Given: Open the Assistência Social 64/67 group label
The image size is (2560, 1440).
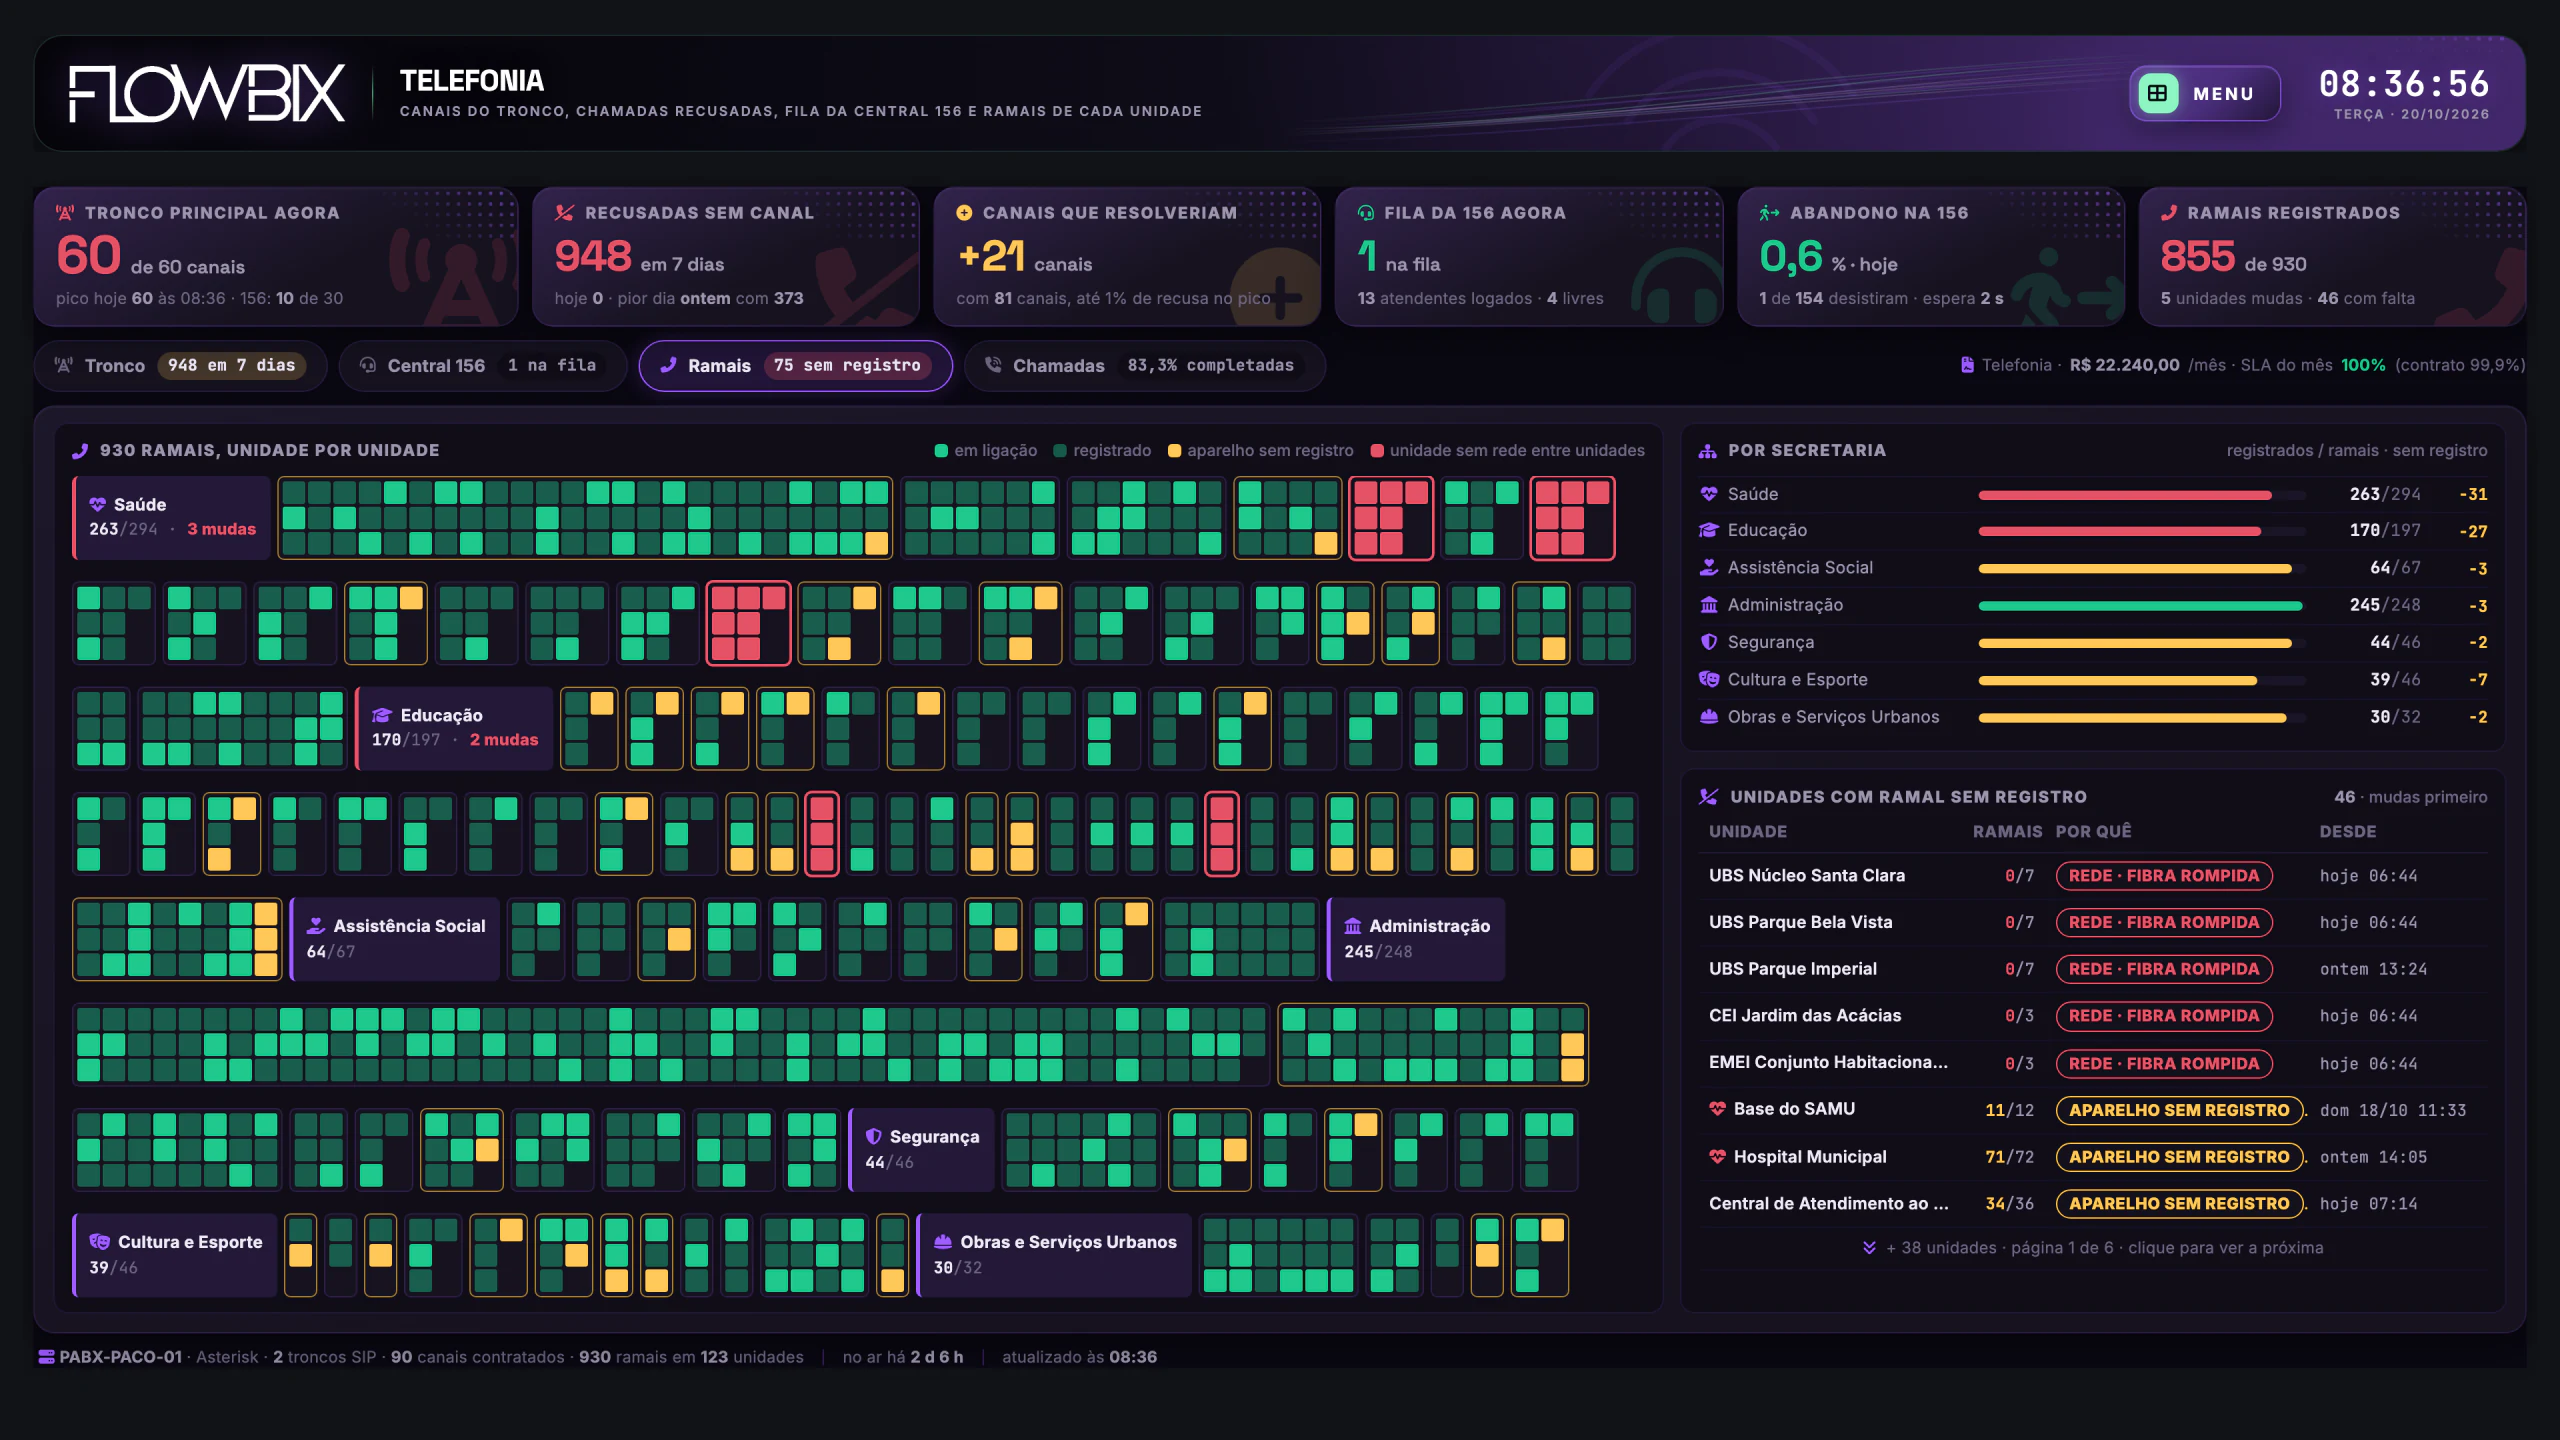Looking at the screenshot, I should pos(395,939).
